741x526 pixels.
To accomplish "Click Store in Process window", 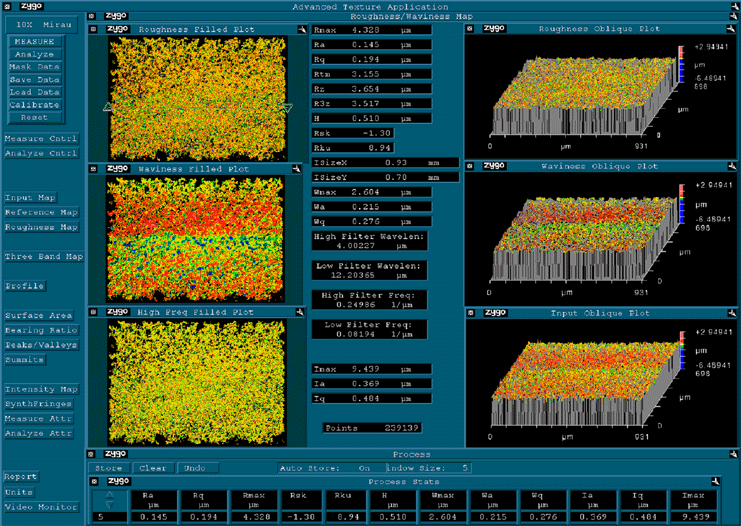I will (109, 468).
